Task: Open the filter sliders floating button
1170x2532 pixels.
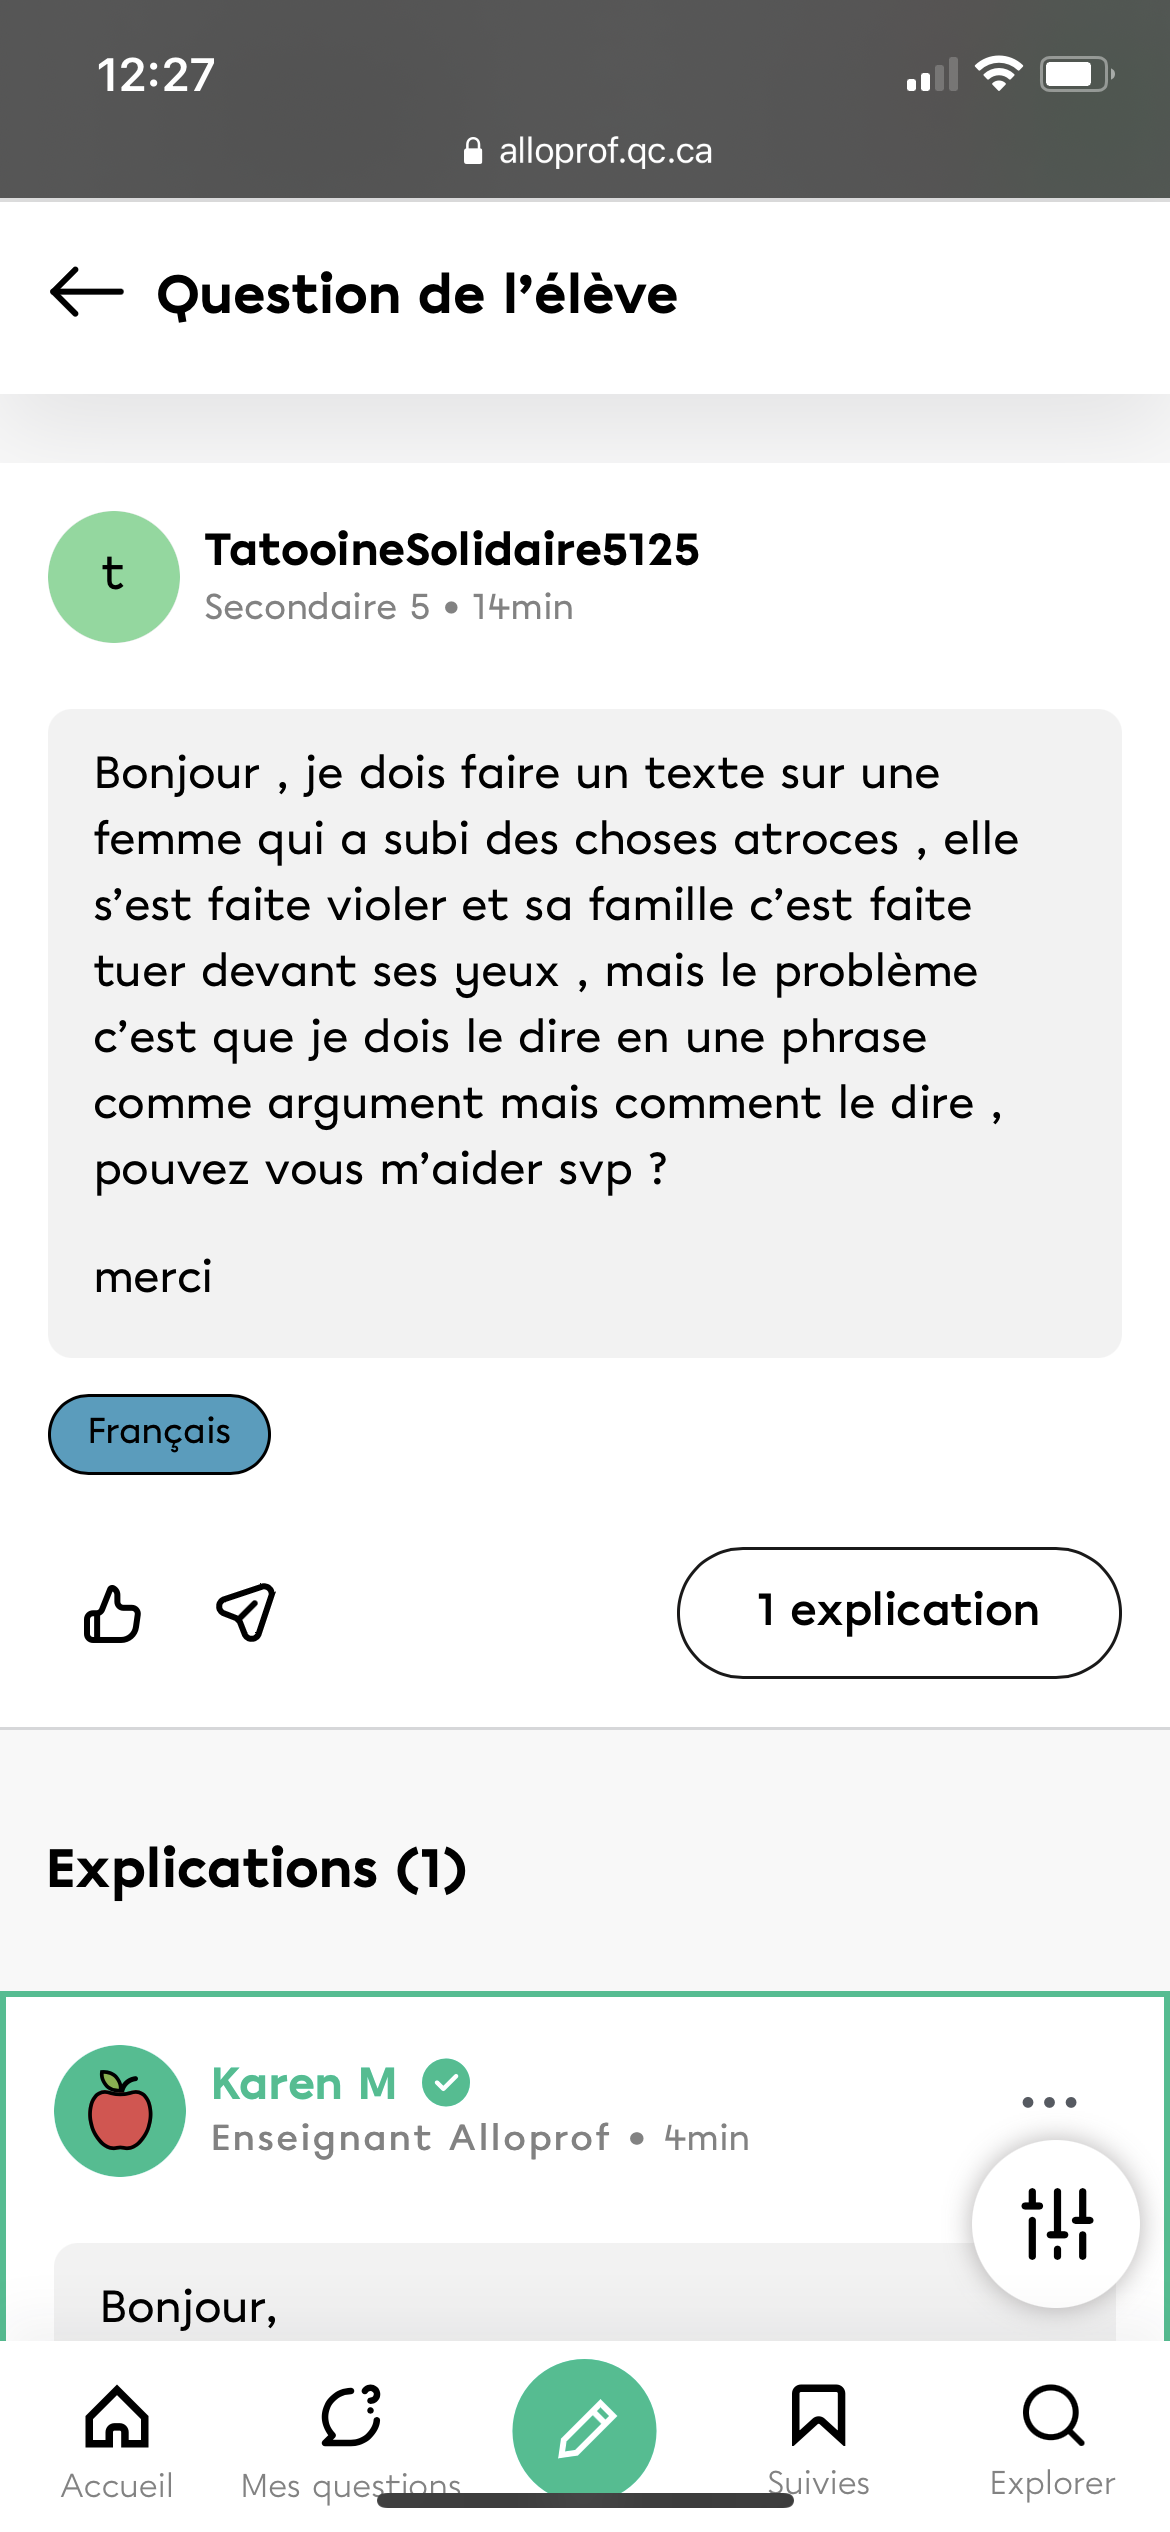Action: pos(1056,2224)
